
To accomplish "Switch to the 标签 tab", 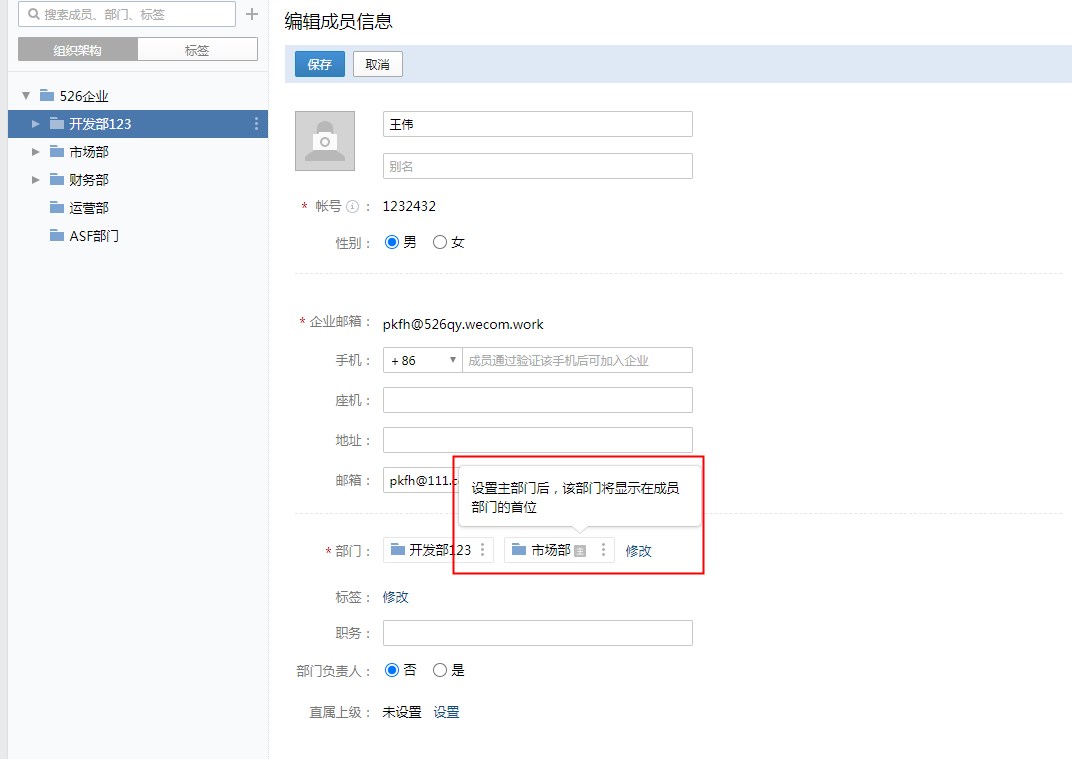I will tap(197, 50).
